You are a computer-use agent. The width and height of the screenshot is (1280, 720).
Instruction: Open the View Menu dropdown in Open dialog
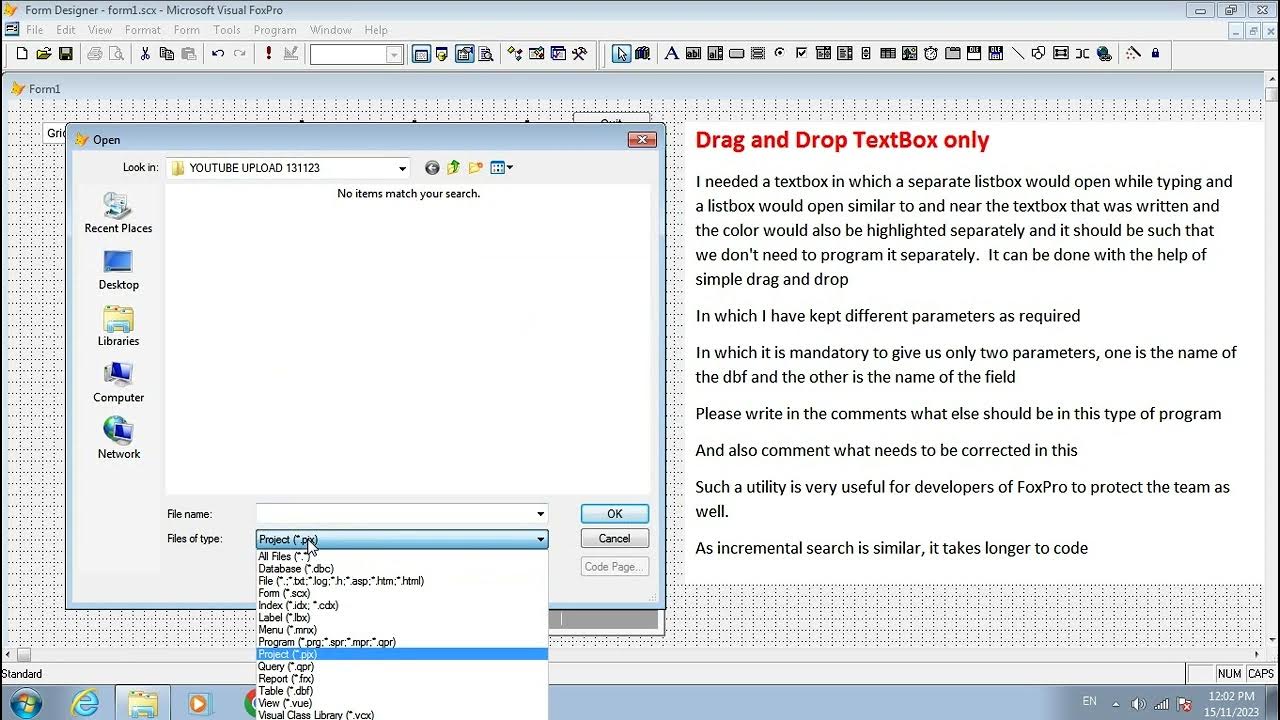click(x=501, y=168)
